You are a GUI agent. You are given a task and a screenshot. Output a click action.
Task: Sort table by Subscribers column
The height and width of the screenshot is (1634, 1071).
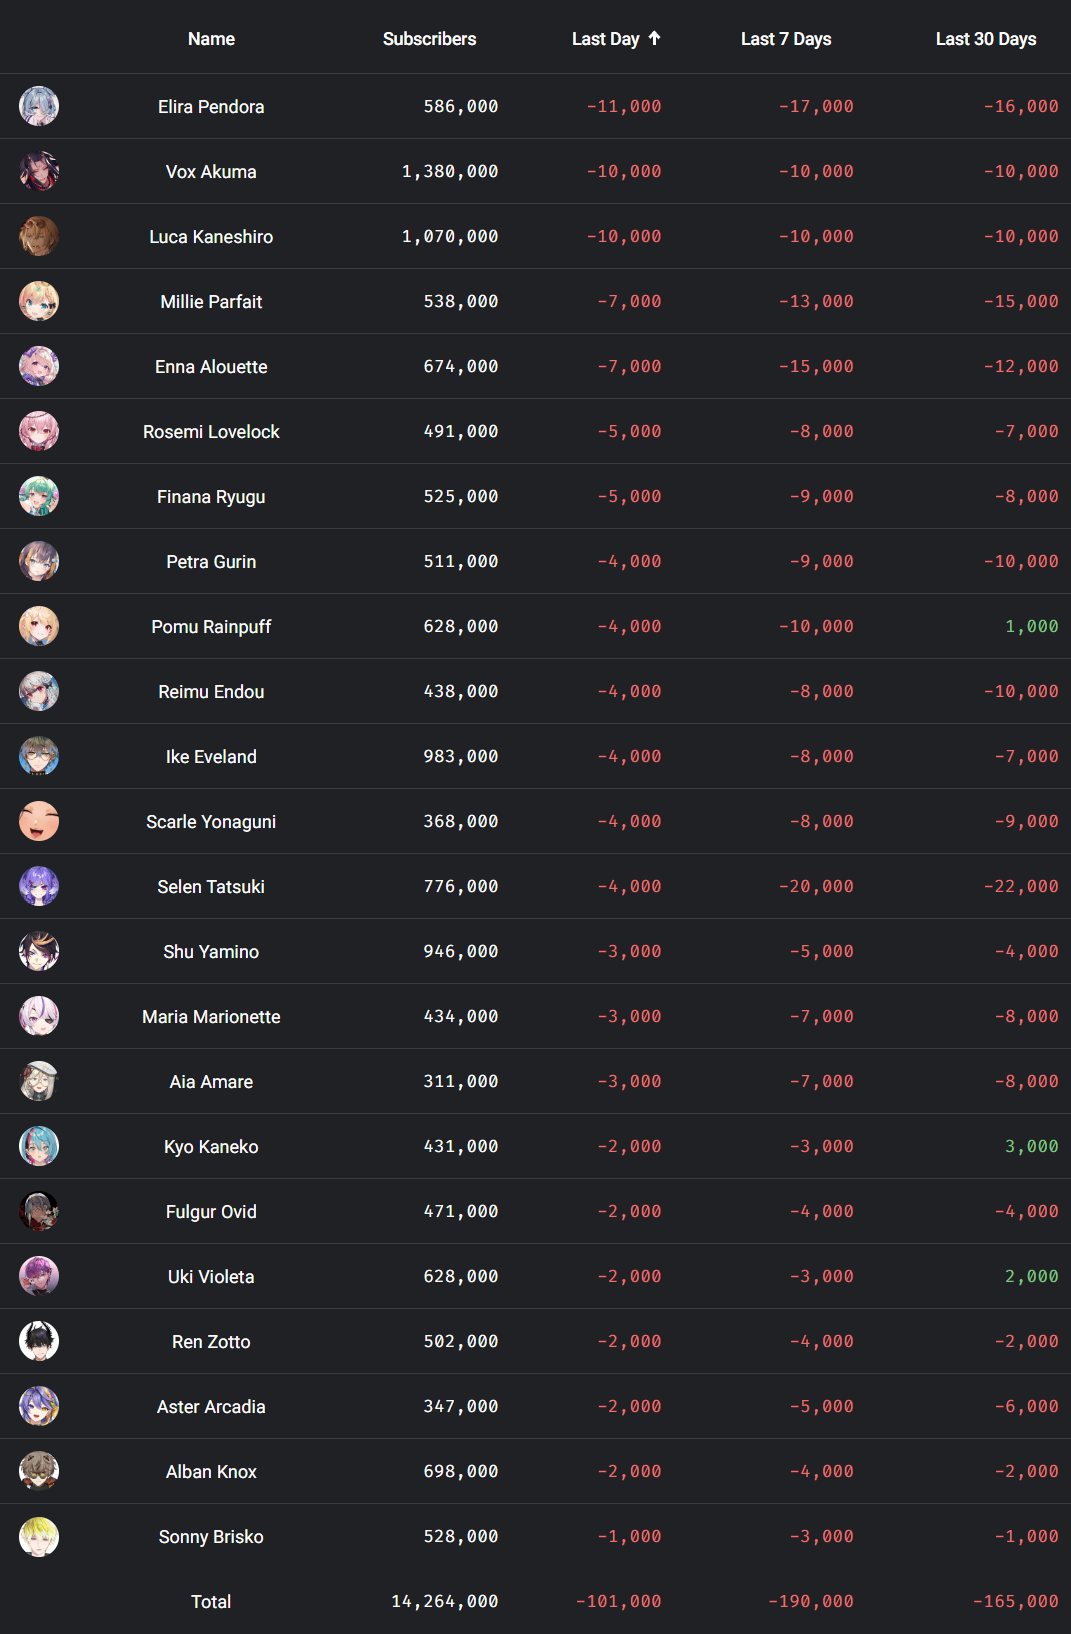pyautogui.click(x=429, y=39)
